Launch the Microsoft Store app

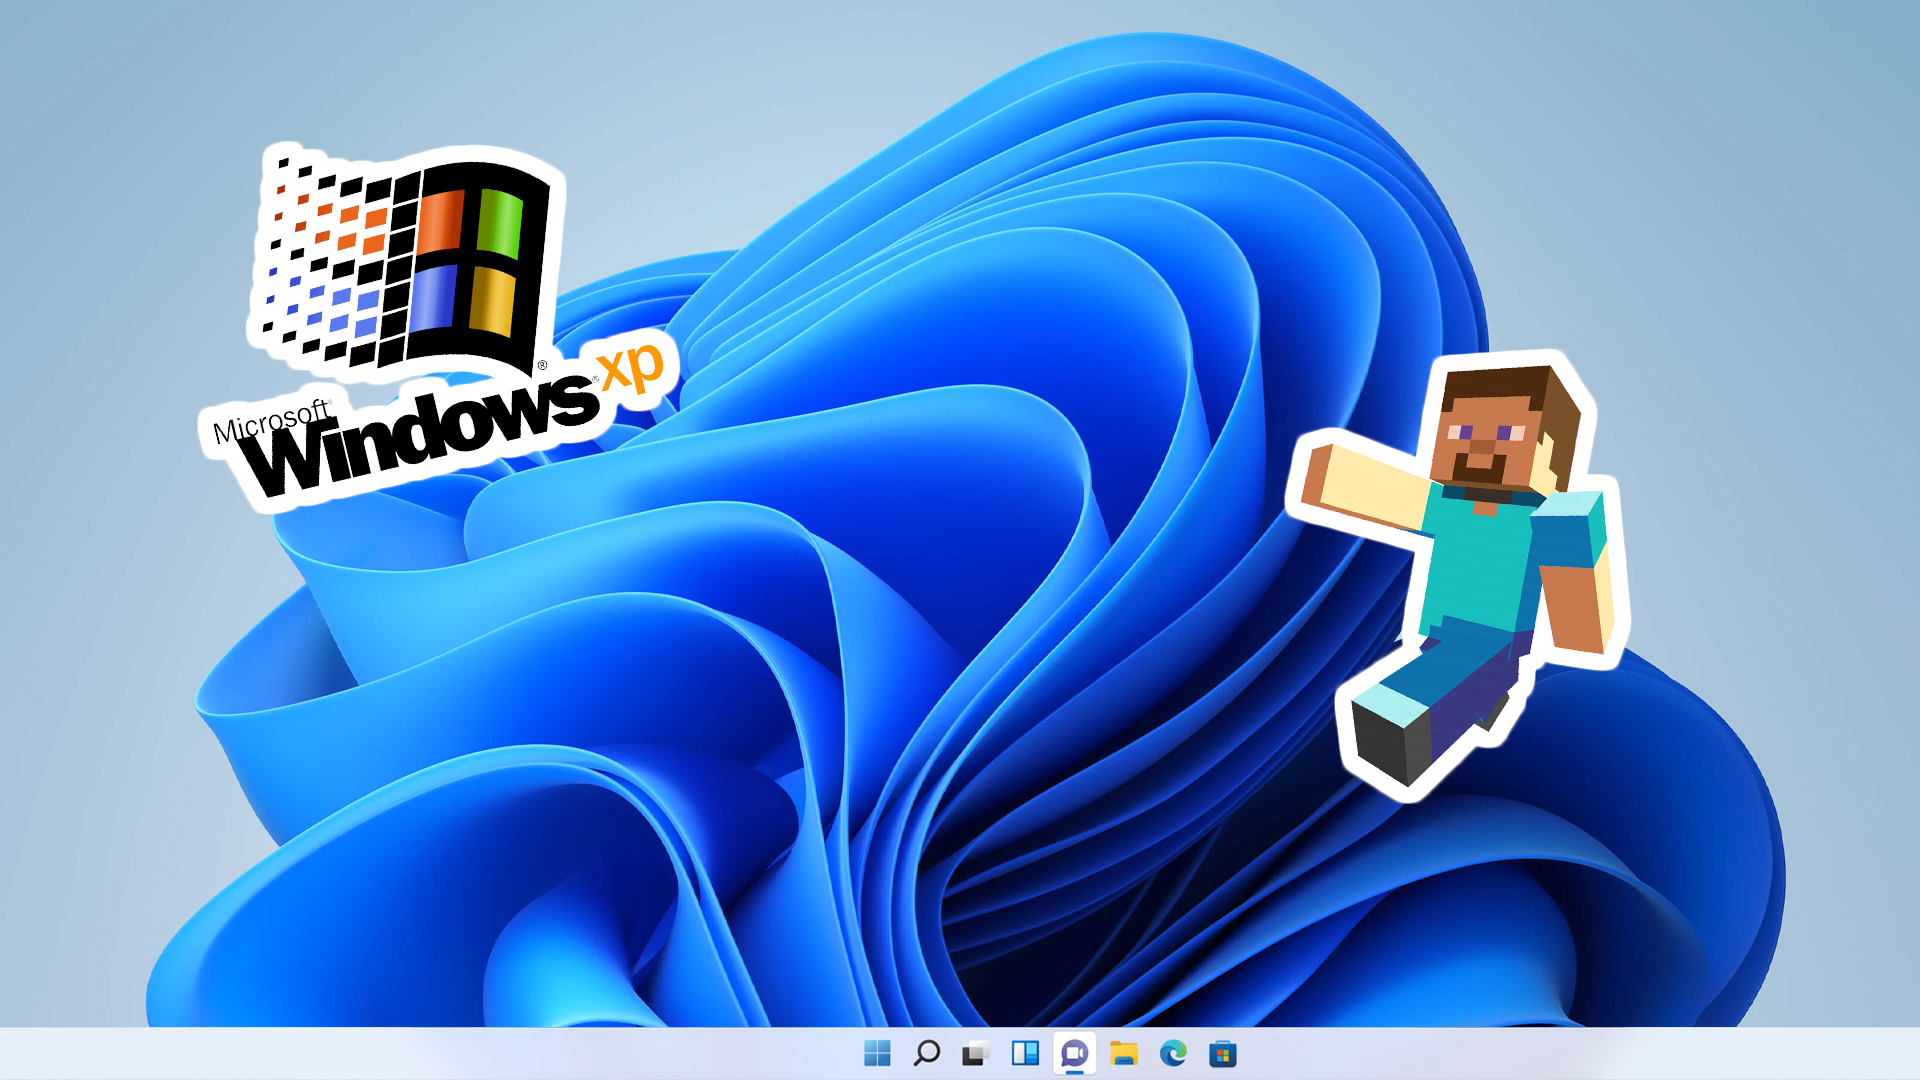tap(1222, 1053)
